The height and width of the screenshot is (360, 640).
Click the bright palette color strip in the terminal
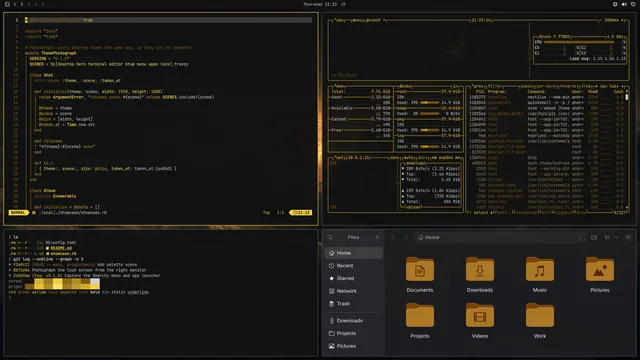[62, 287]
